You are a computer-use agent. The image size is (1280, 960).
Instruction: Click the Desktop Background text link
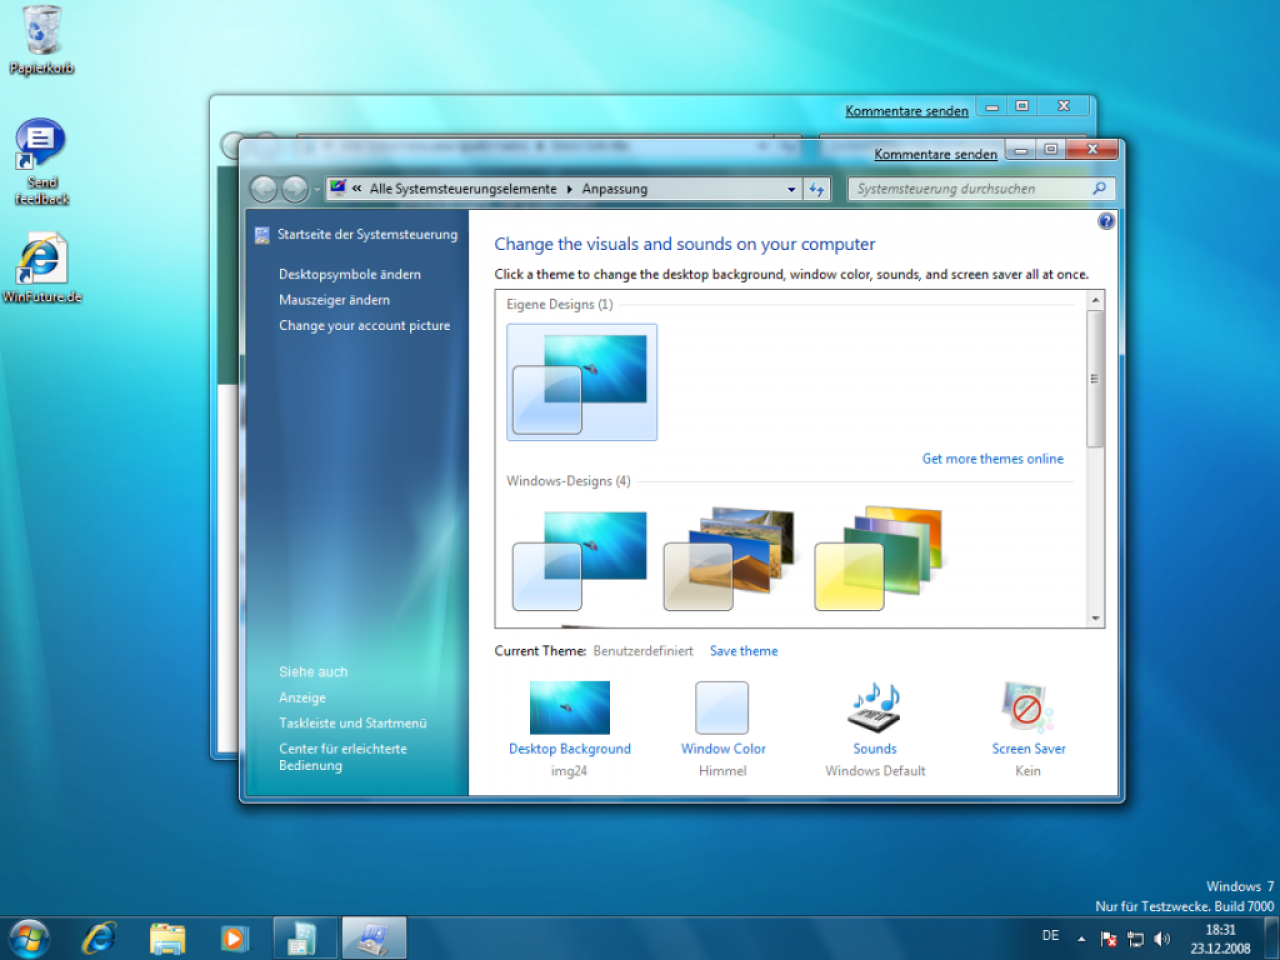(570, 749)
